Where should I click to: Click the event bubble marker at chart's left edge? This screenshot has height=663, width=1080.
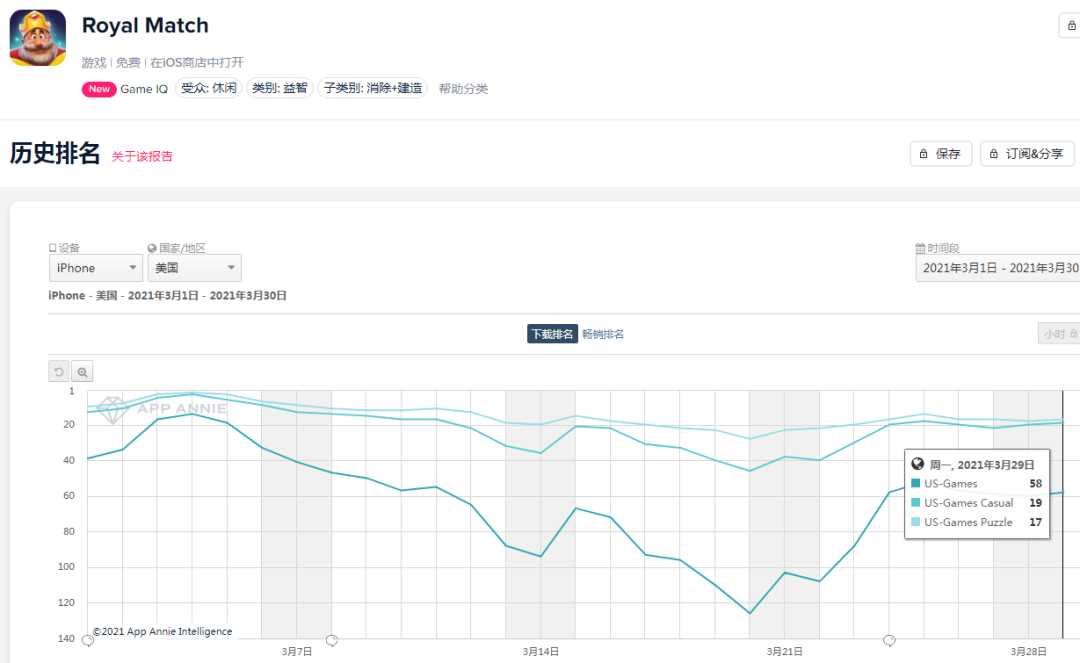pyautogui.click(x=87, y=640)
